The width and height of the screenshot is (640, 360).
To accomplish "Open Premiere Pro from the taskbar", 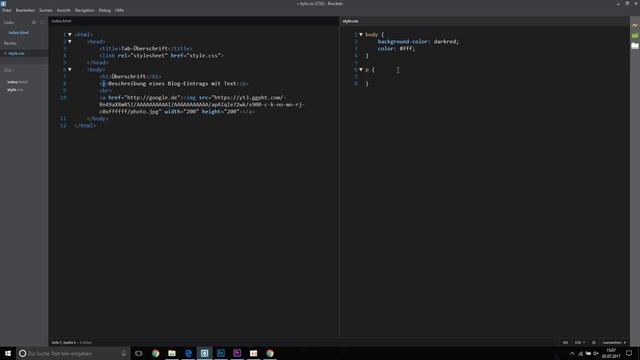I will (x=237, y=353).
